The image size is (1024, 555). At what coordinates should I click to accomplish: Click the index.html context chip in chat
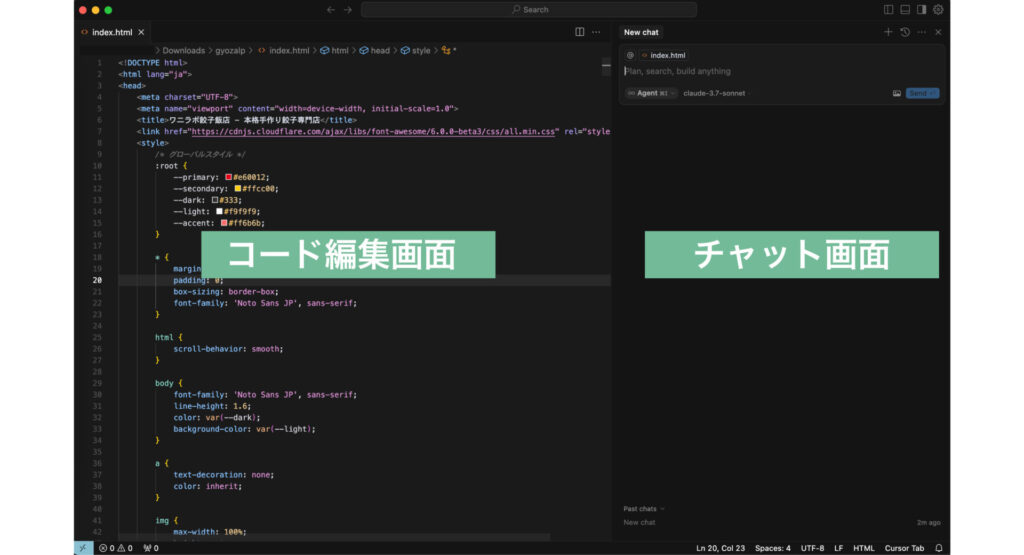pos(664,56)
